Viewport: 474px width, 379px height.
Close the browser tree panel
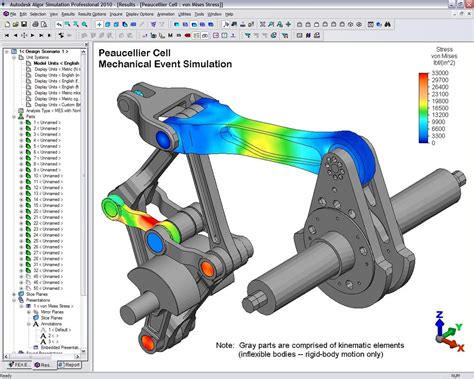click(x=86, y=44)
